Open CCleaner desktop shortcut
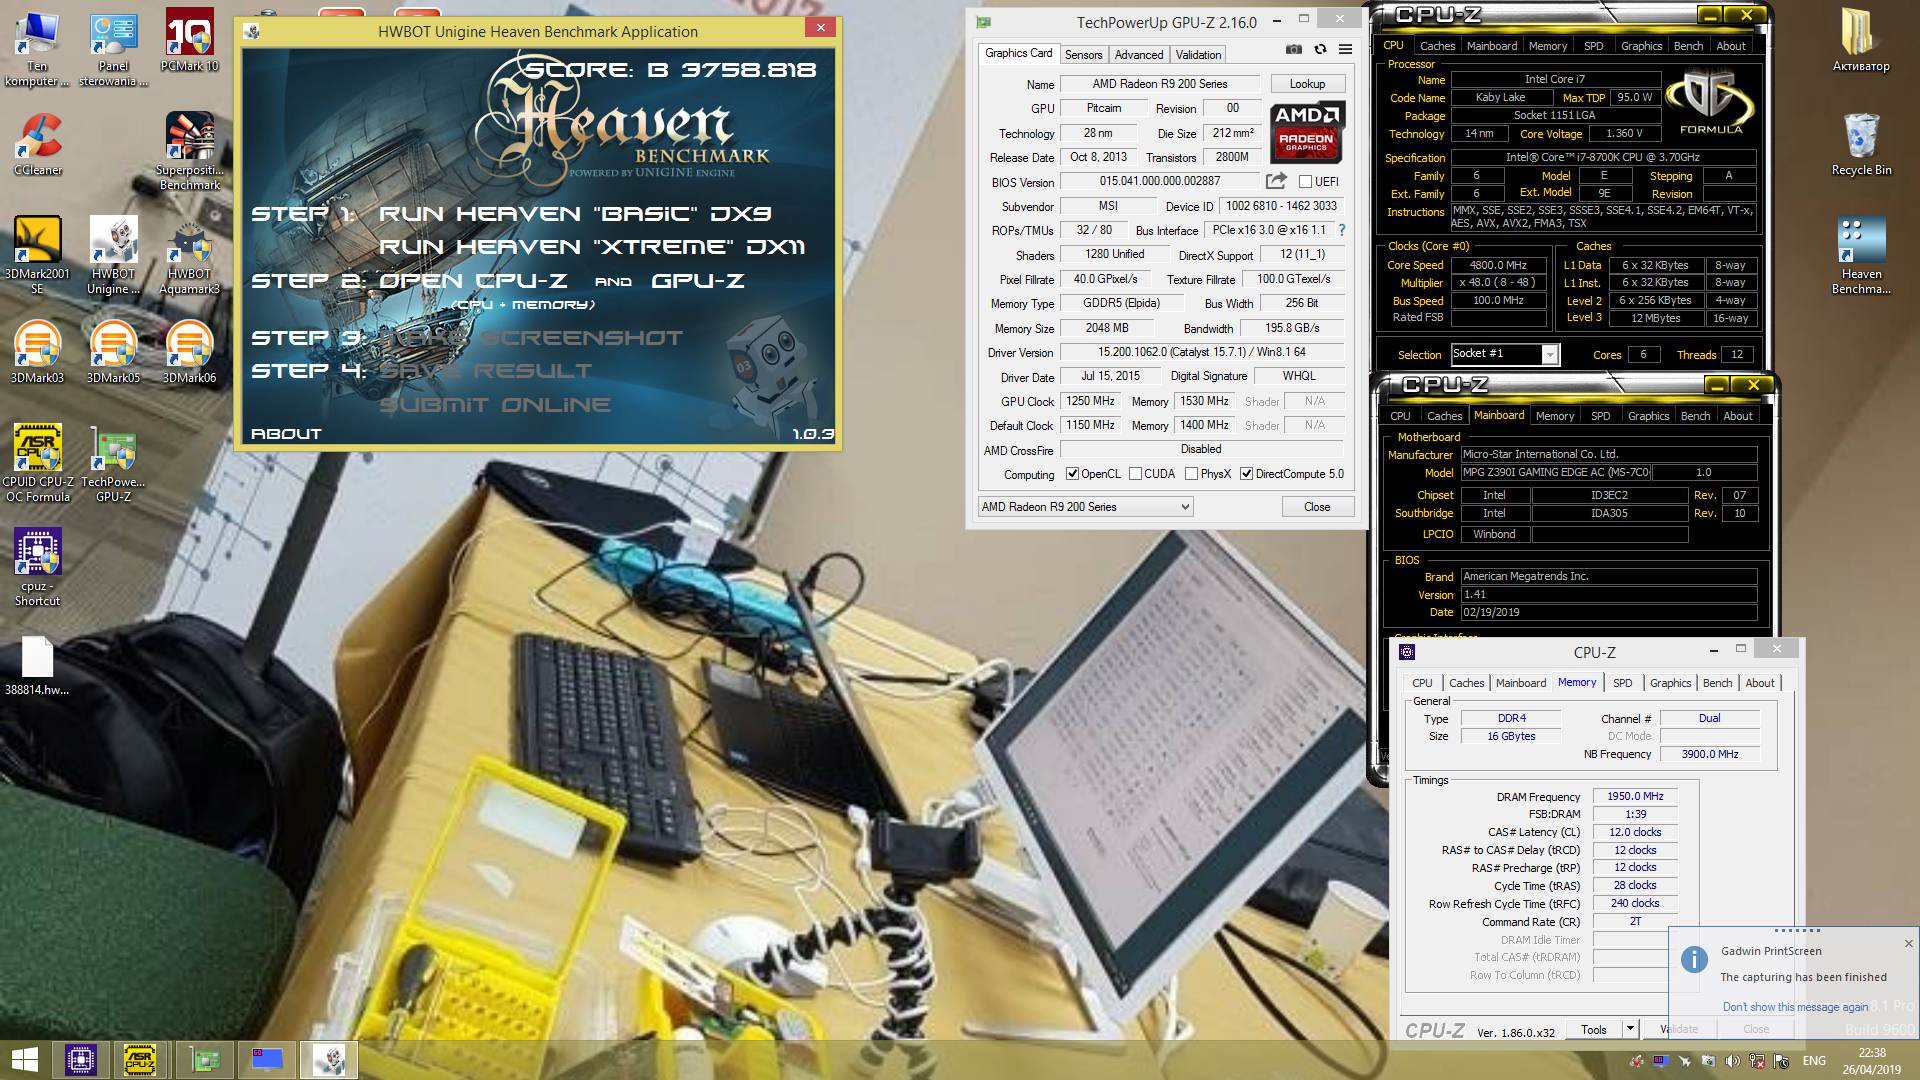Screen dimensions: 1920x1080 click(x=37, y=146)
